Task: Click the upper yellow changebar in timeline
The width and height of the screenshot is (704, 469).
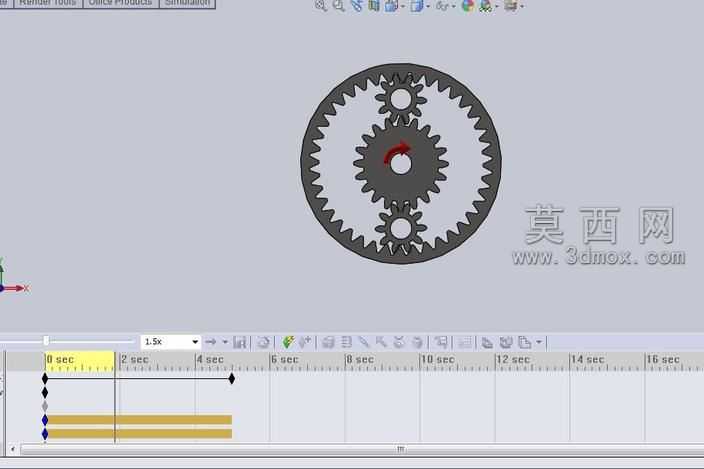Action: tap(140, 420)
